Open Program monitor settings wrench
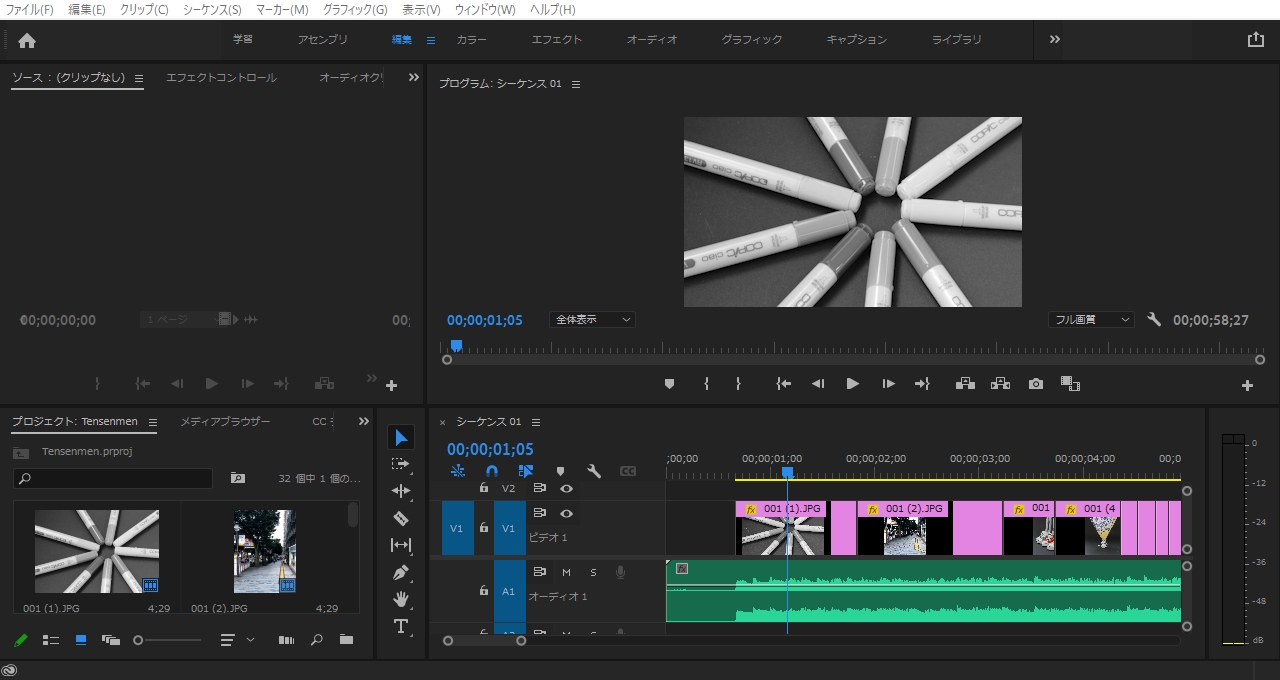This screenshot has width=1280, height=680. coord(1154,320)
